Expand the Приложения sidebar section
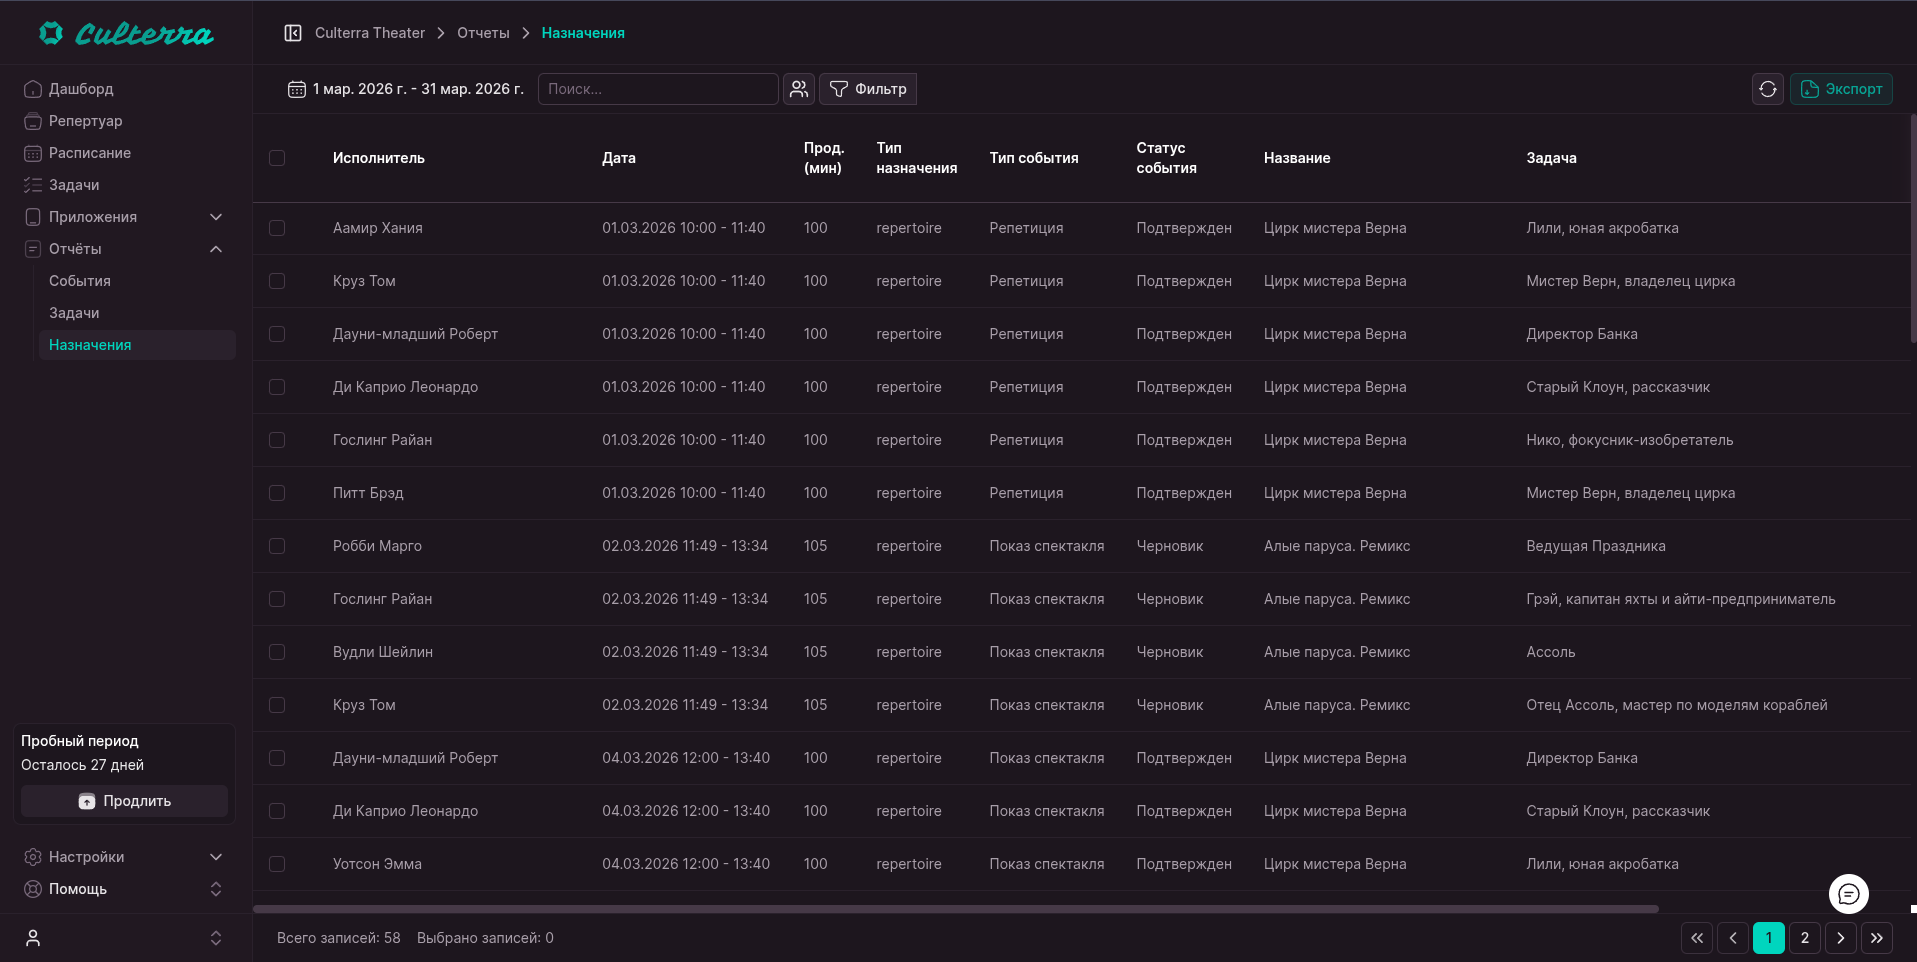The image size is (1917, 962). point(216,217)
